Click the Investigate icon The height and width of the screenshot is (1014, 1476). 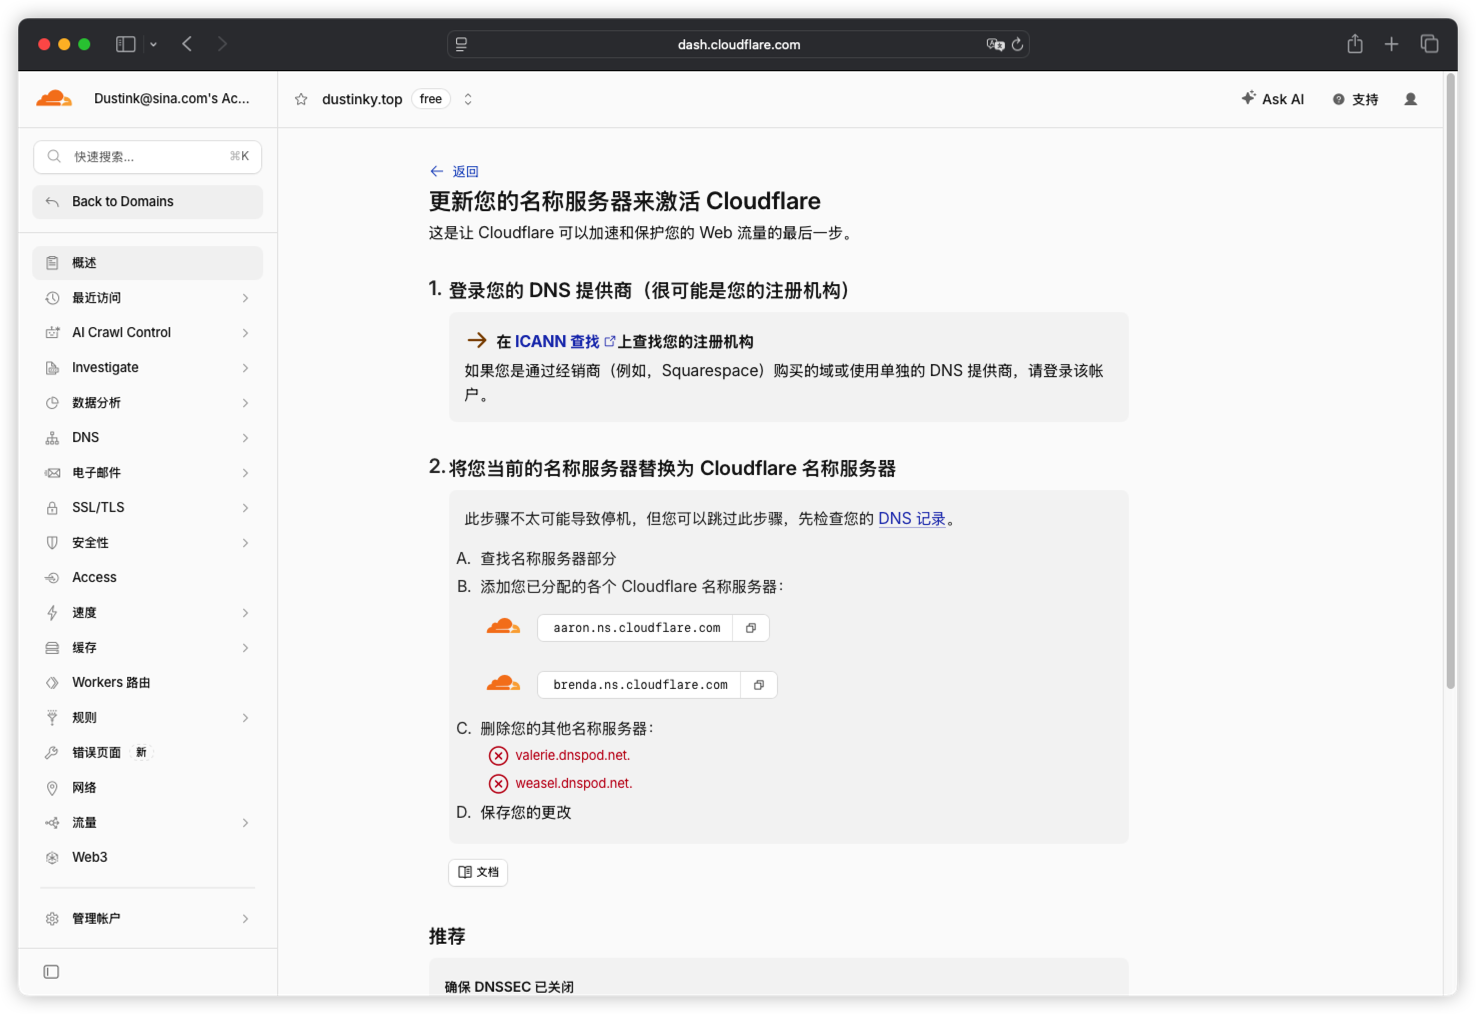pos(52,368)
